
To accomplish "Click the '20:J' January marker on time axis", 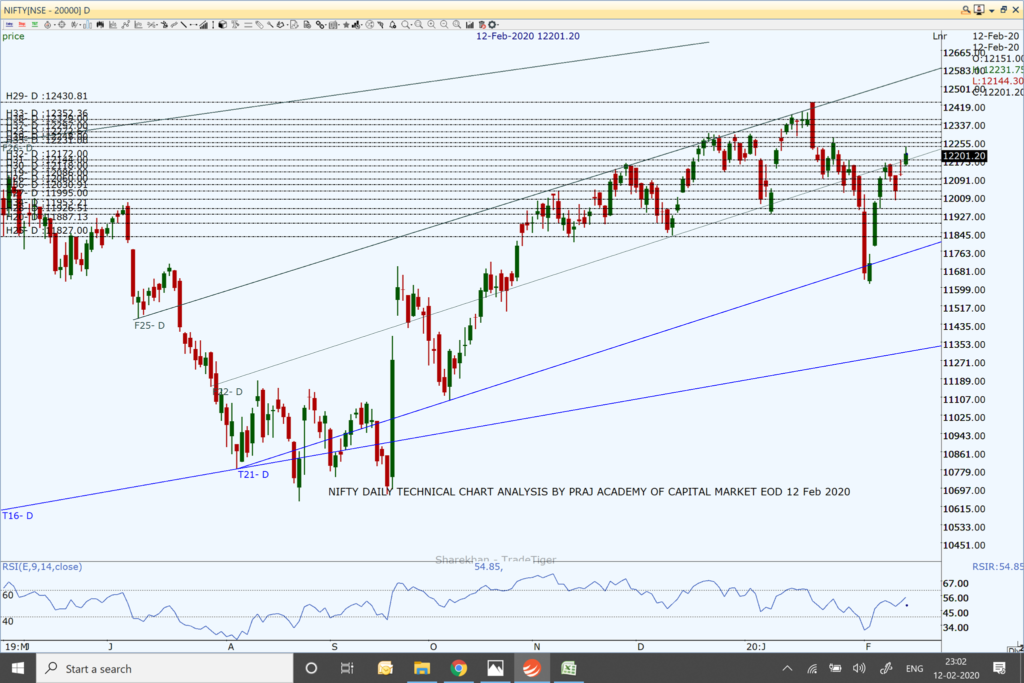I will [x=756, y=646].
